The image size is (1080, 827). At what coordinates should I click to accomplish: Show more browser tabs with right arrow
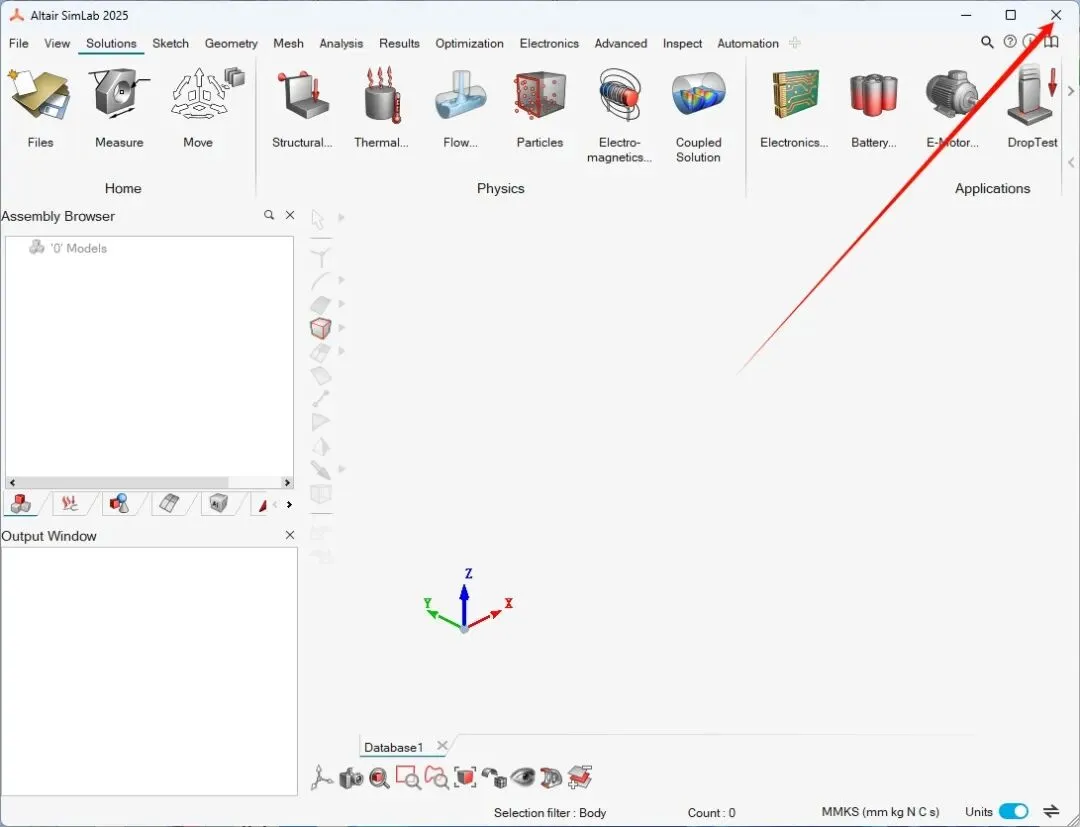(289, 505)
